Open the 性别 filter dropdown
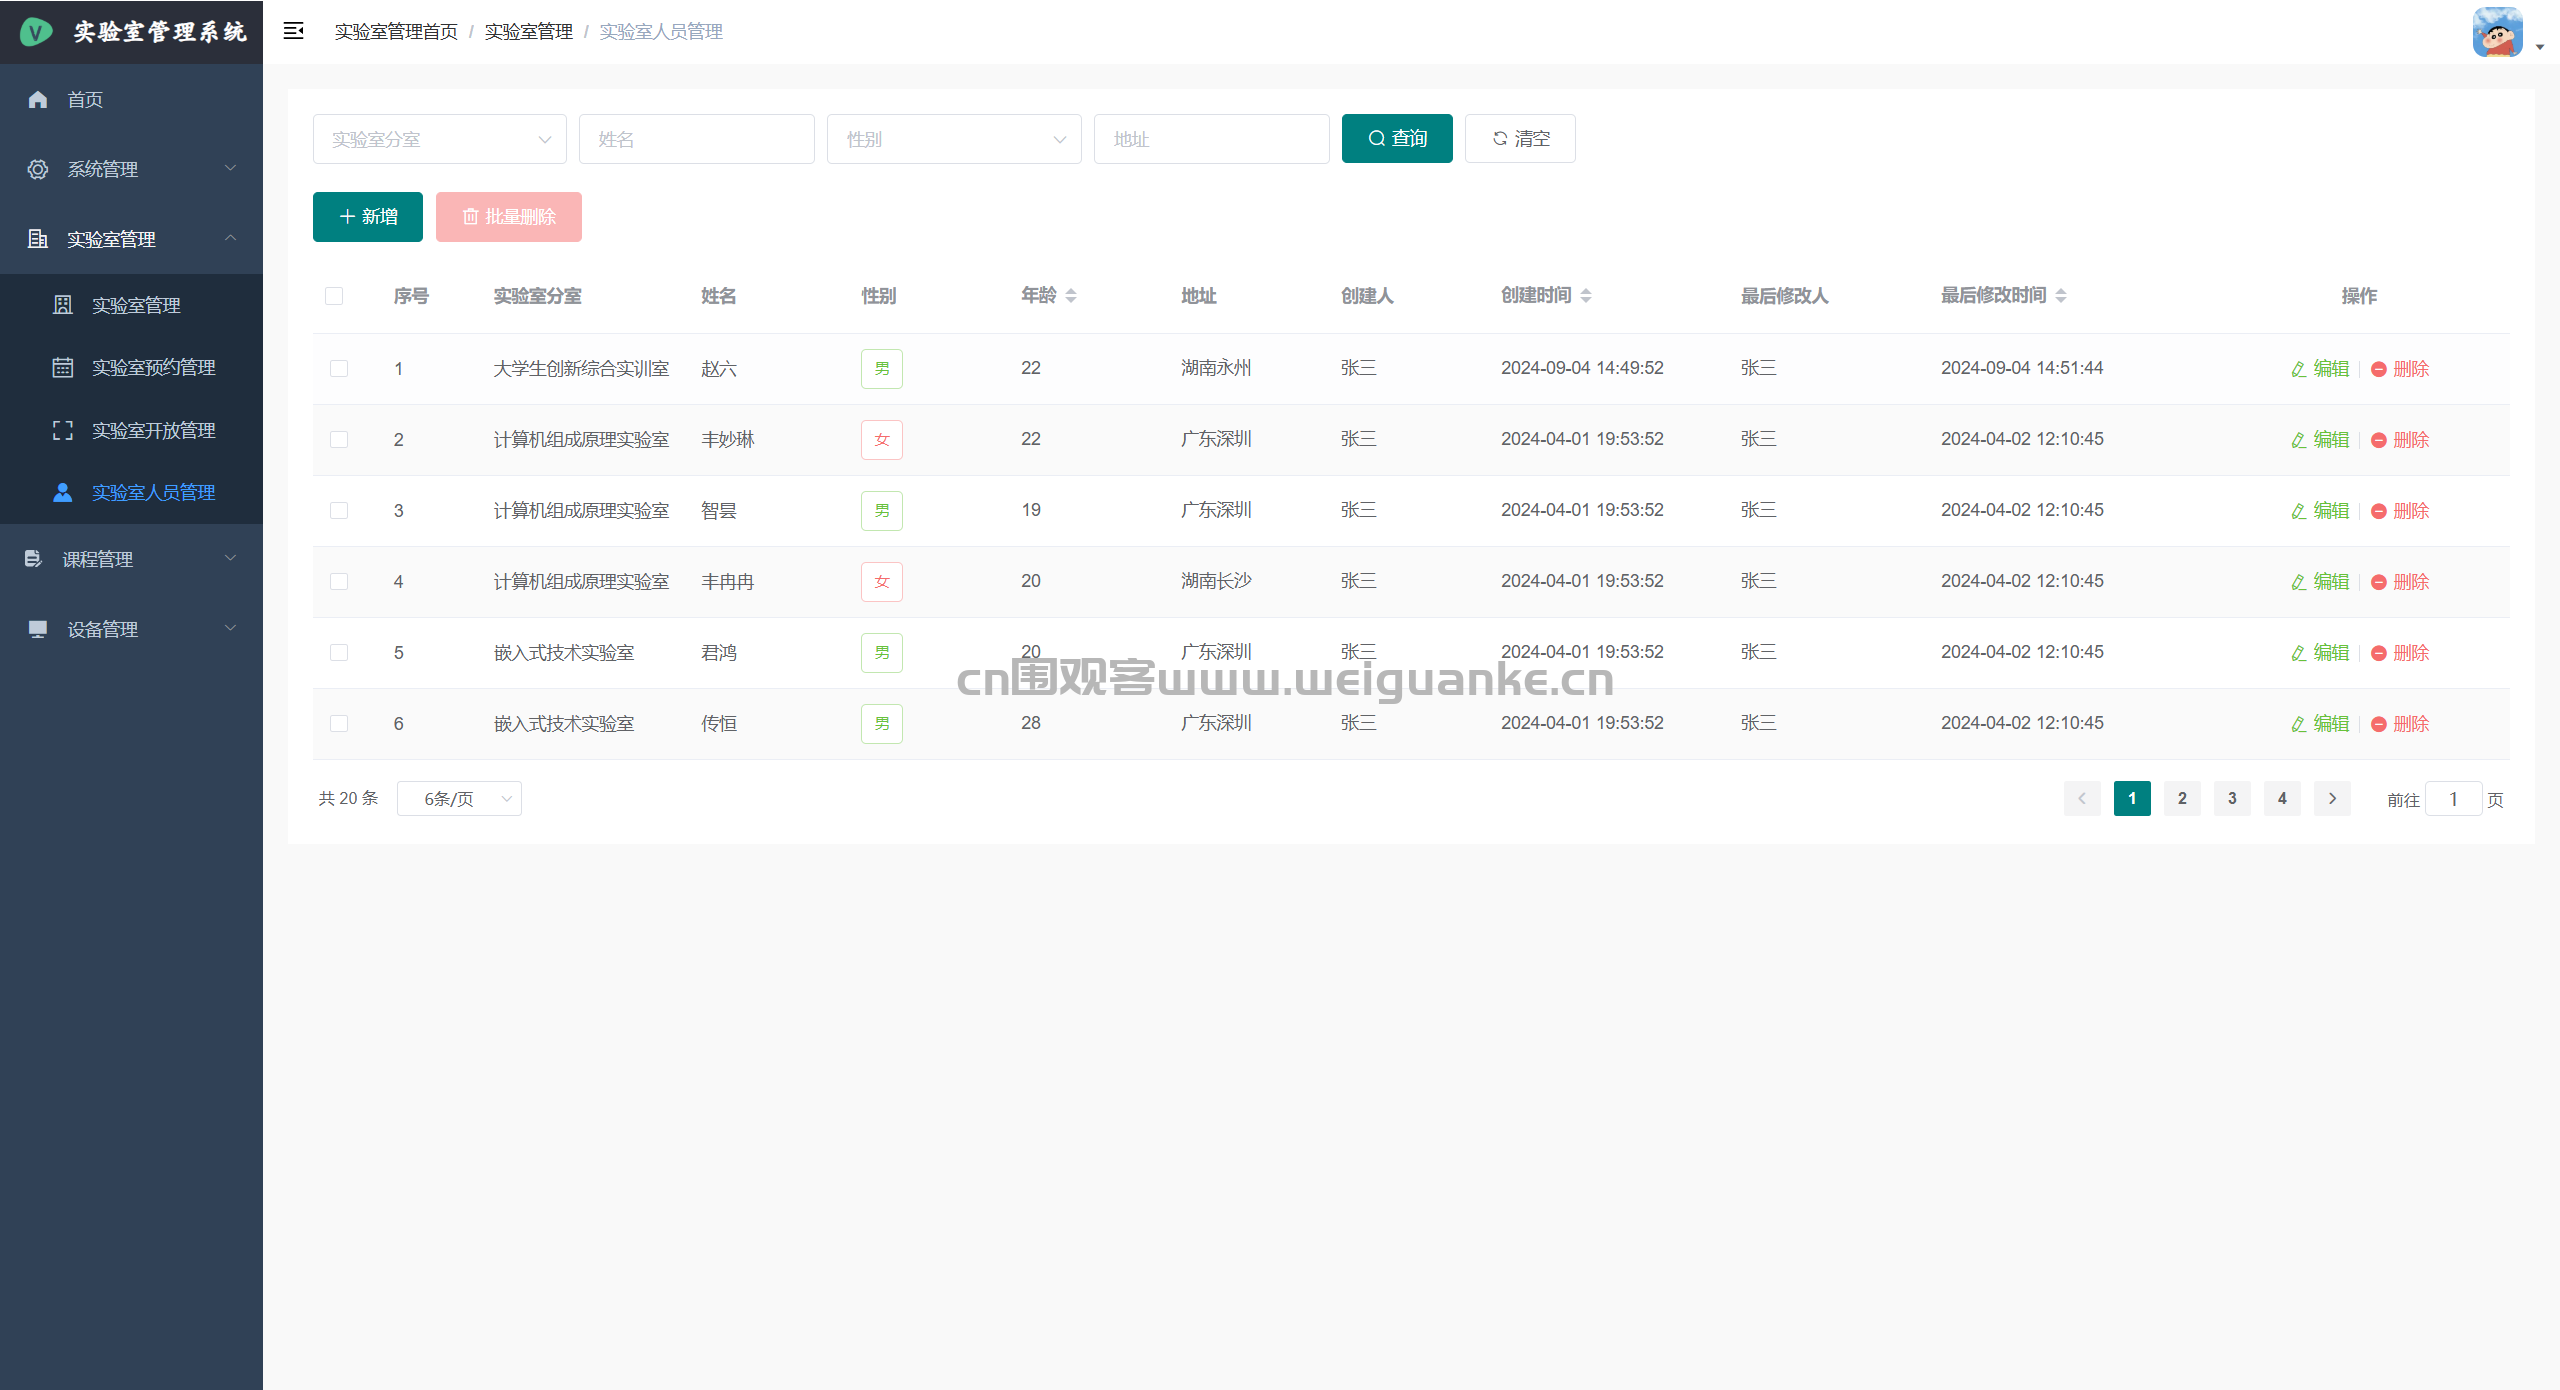This screenshot has width=2560, height=1390. [953, 139]
